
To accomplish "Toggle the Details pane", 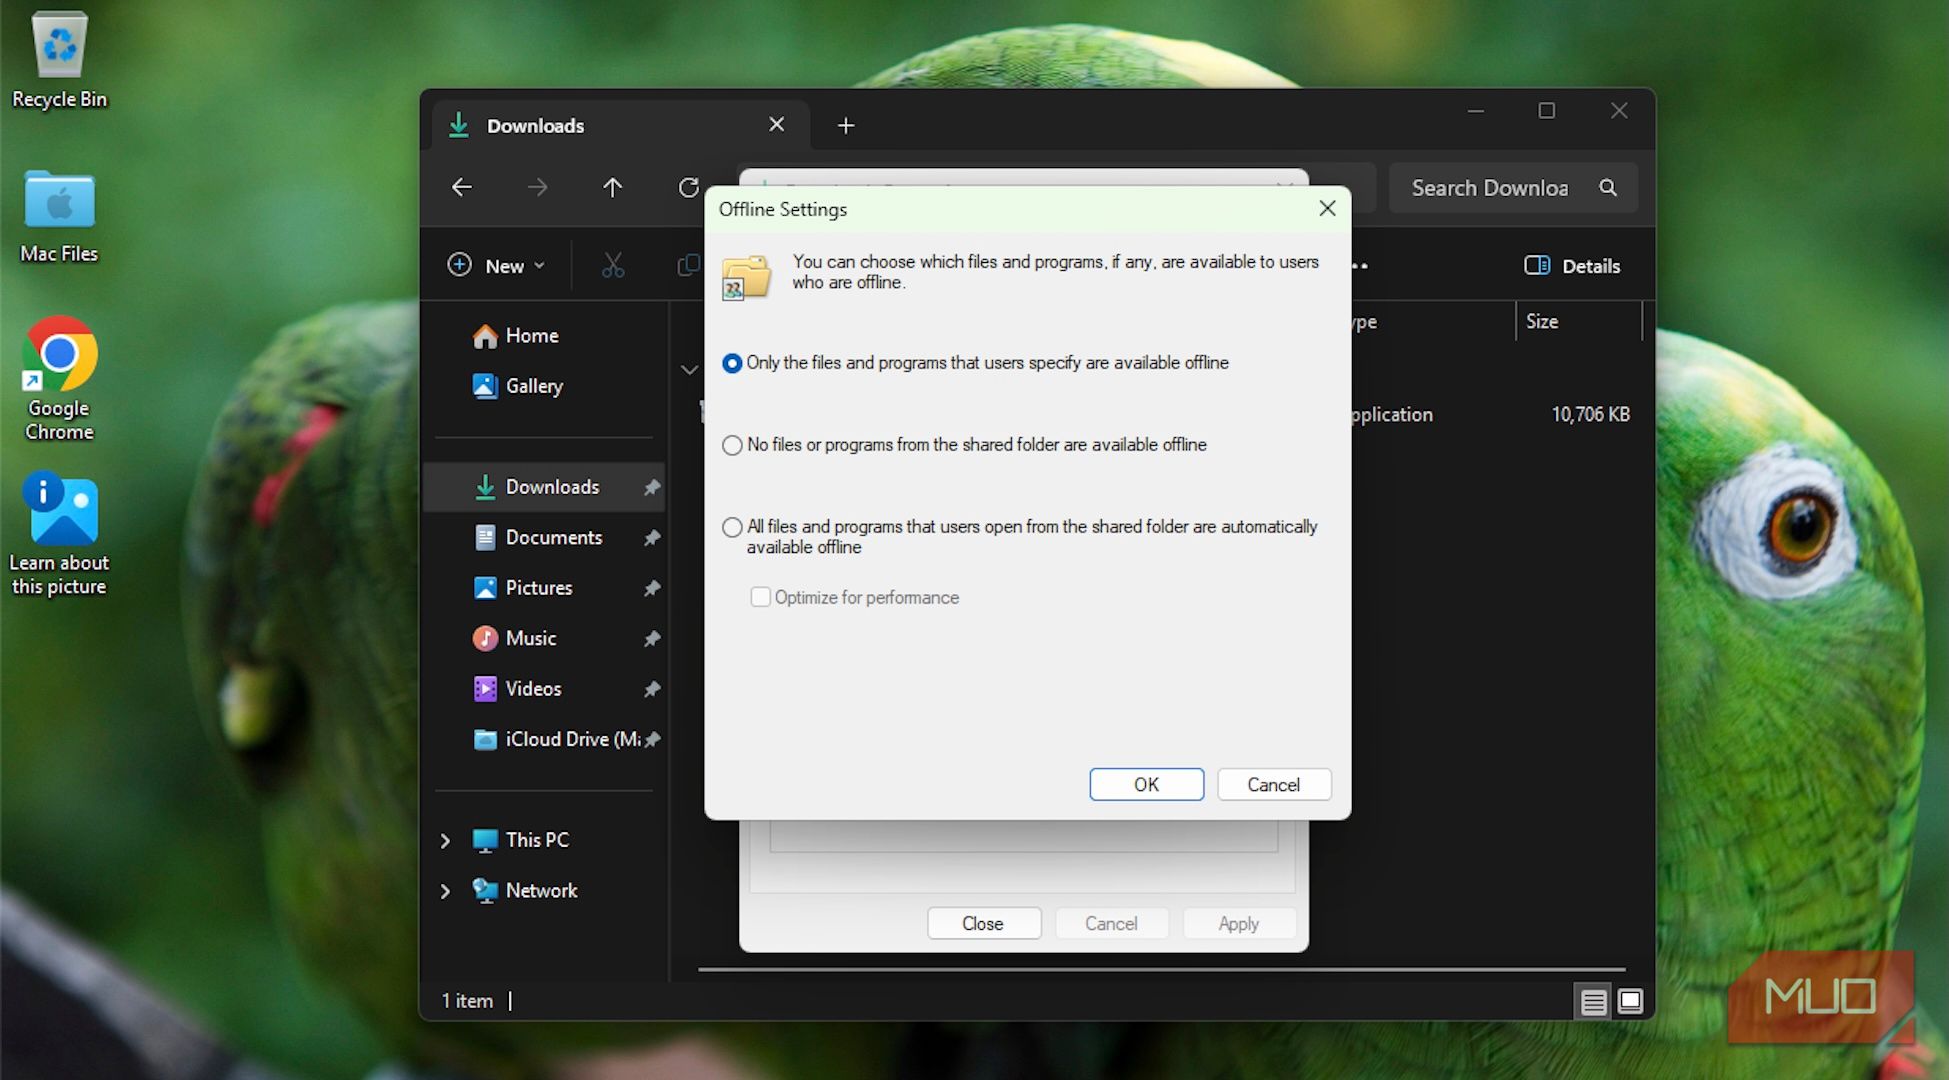I will (x=1572, y=265).
